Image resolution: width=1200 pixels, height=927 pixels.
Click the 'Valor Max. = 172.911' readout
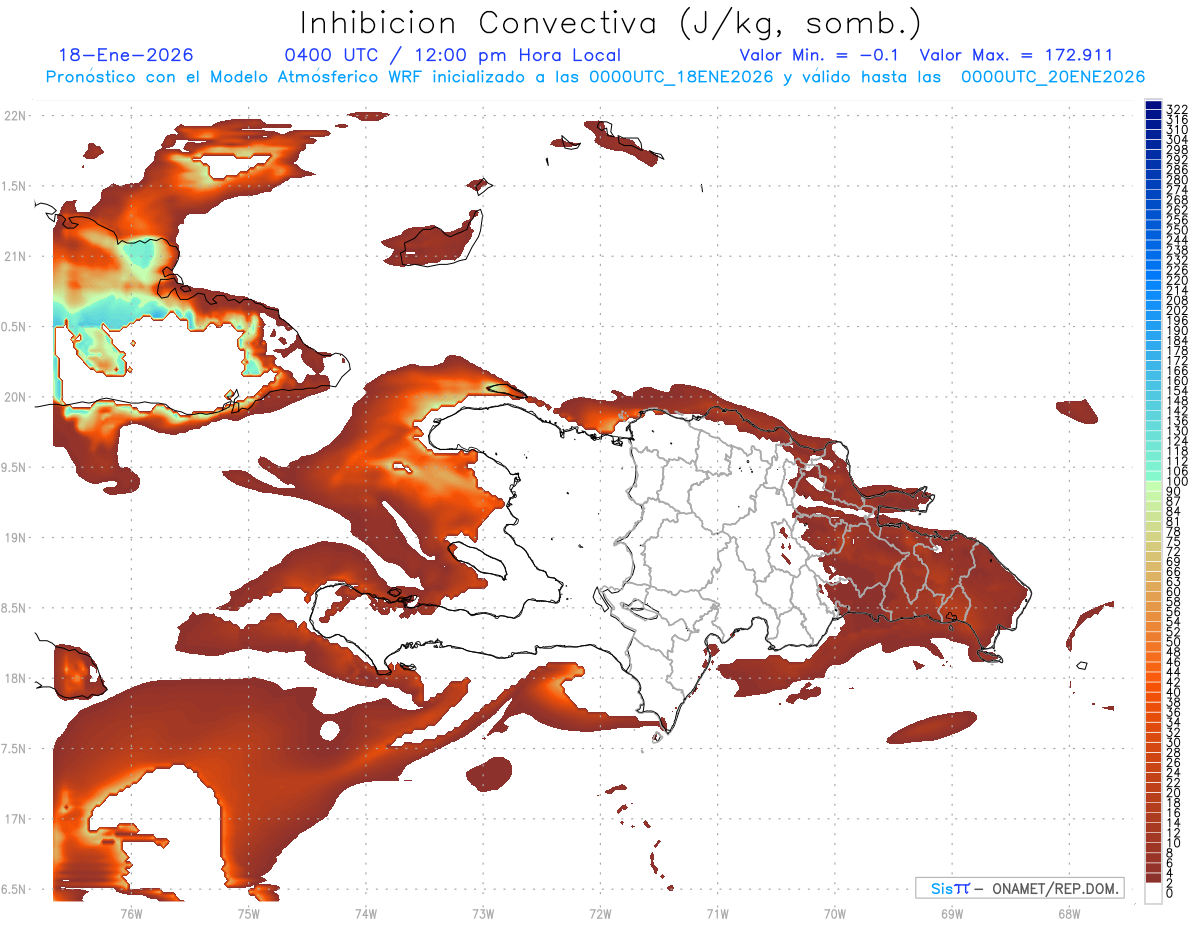tap(1016, 55)
